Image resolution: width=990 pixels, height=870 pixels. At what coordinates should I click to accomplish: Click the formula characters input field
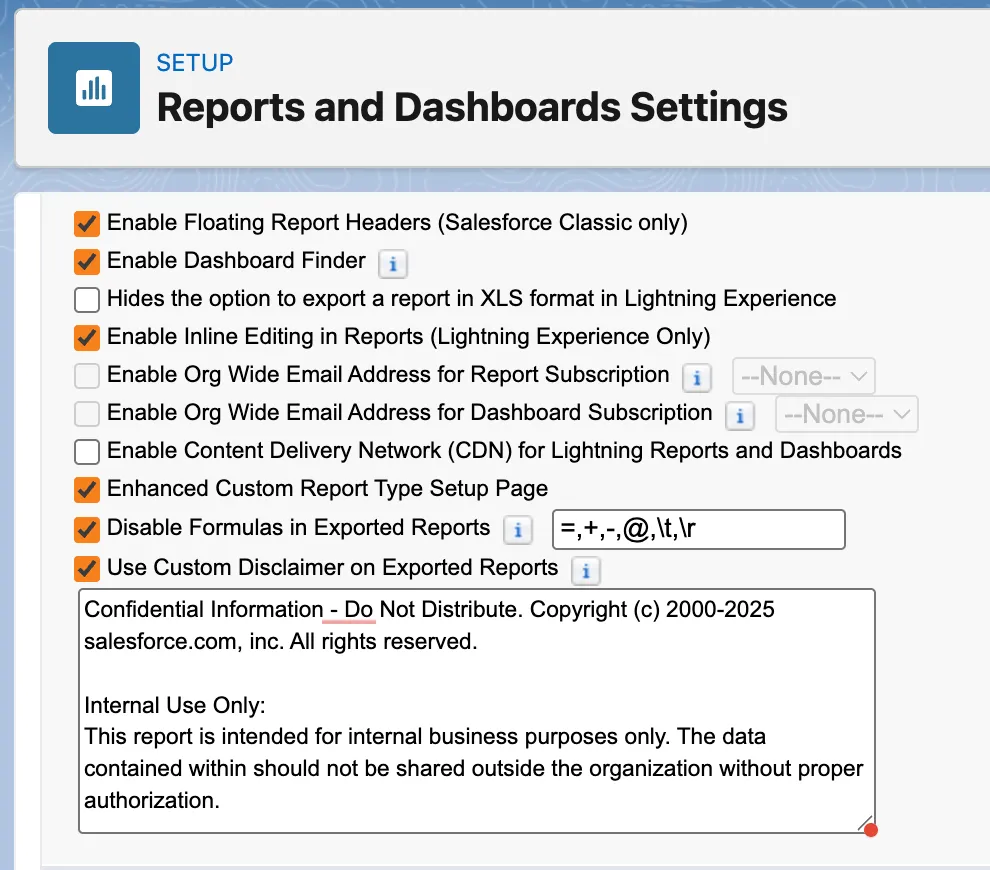coord(698,530)
